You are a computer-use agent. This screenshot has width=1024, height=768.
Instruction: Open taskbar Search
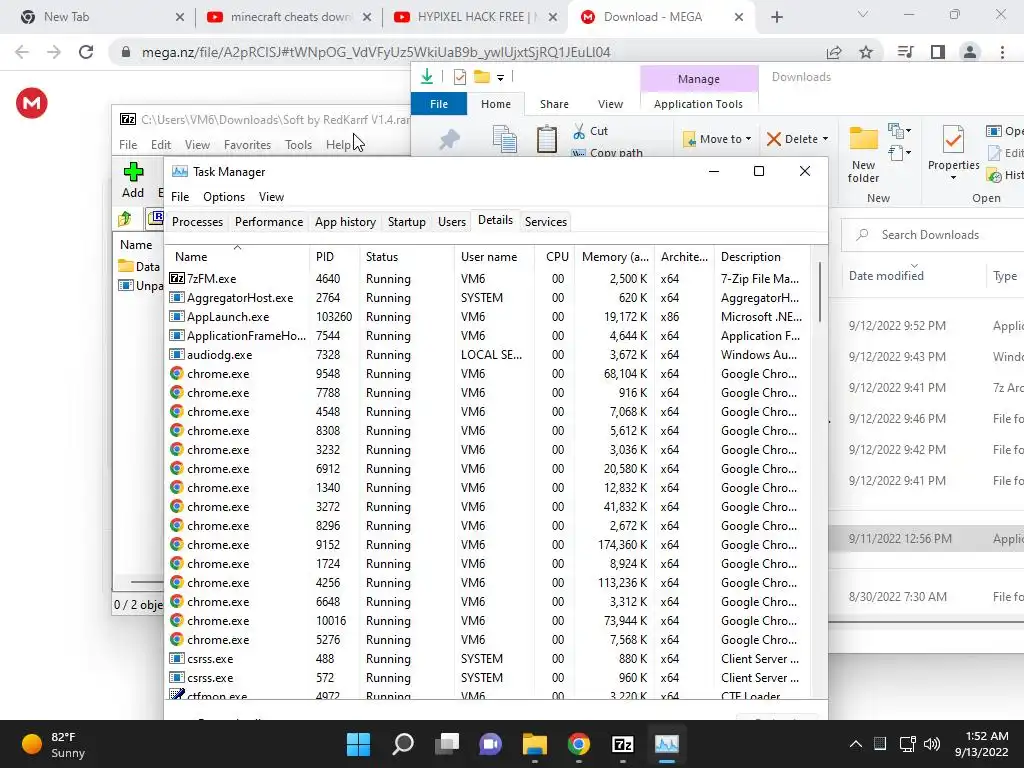pos(403,744)
